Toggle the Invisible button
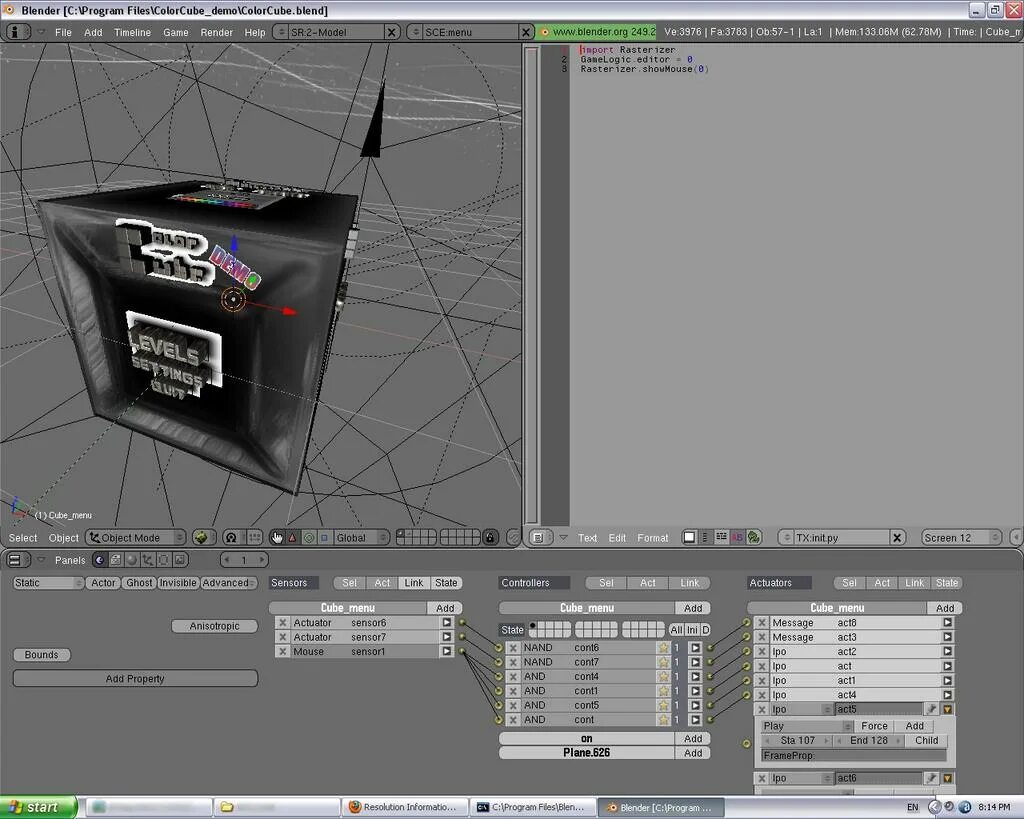Screen dimensions: 1024x819 [x=178, y=583]
